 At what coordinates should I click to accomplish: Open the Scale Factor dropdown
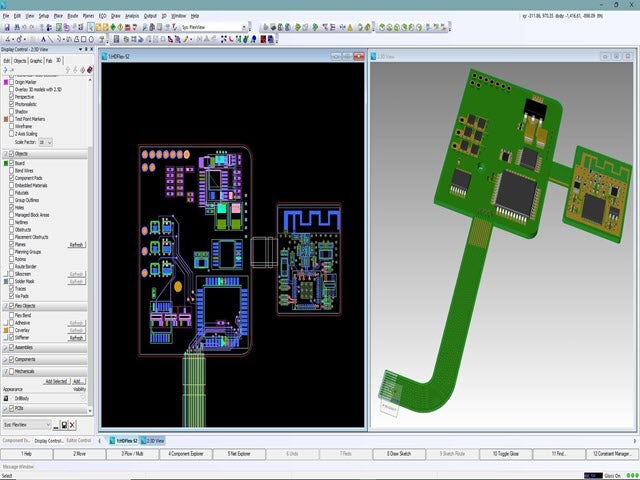click(x=48, y=143)
